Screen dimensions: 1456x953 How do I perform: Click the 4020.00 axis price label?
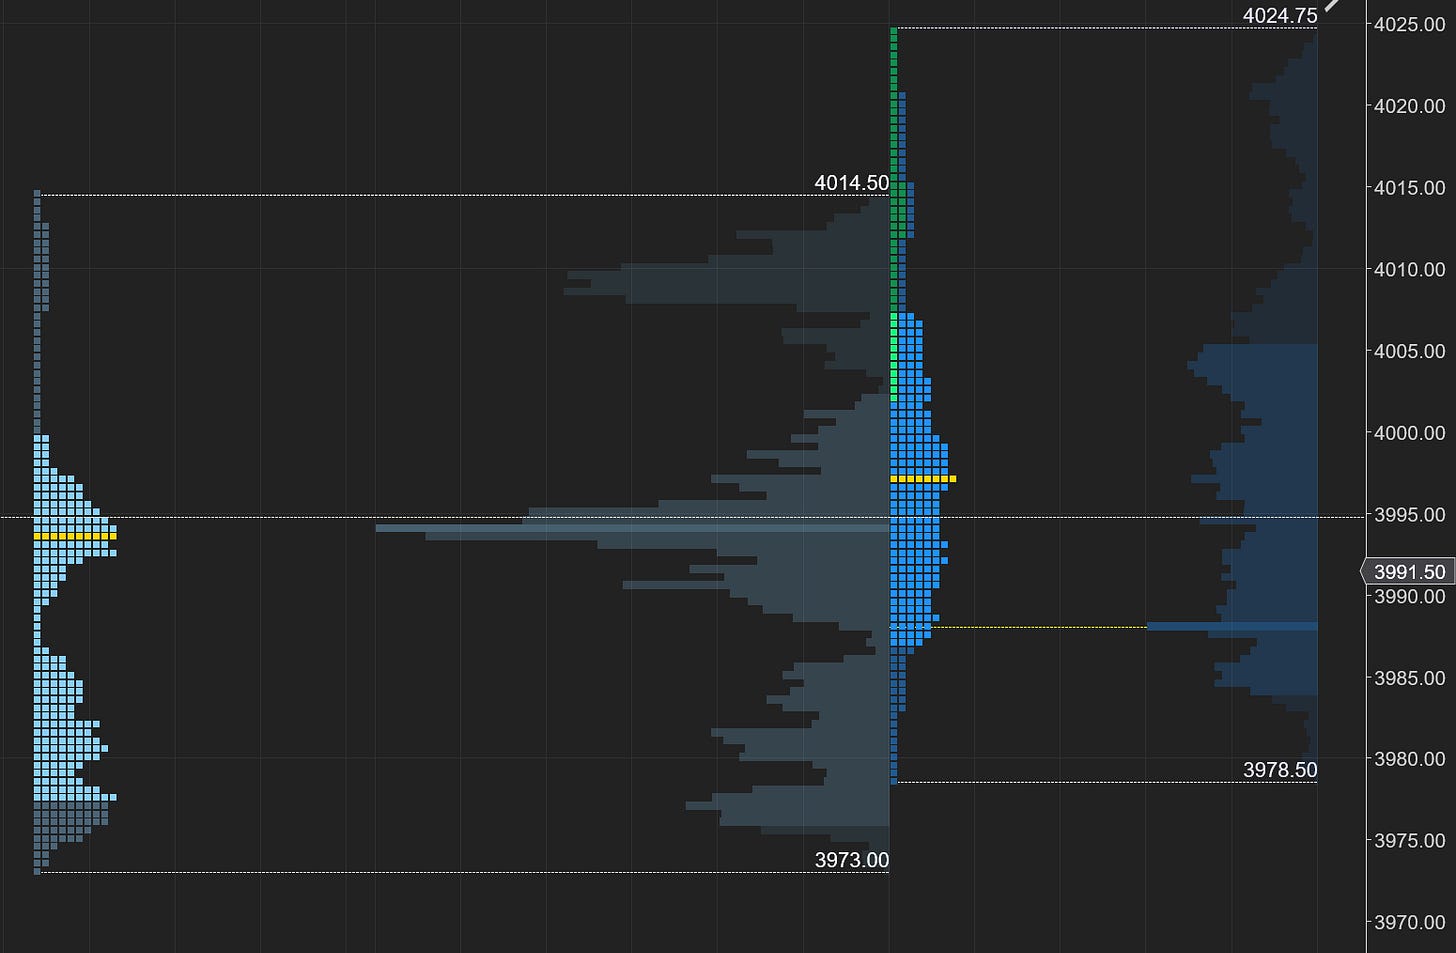pyautogui.click(x=1410, y=106)
